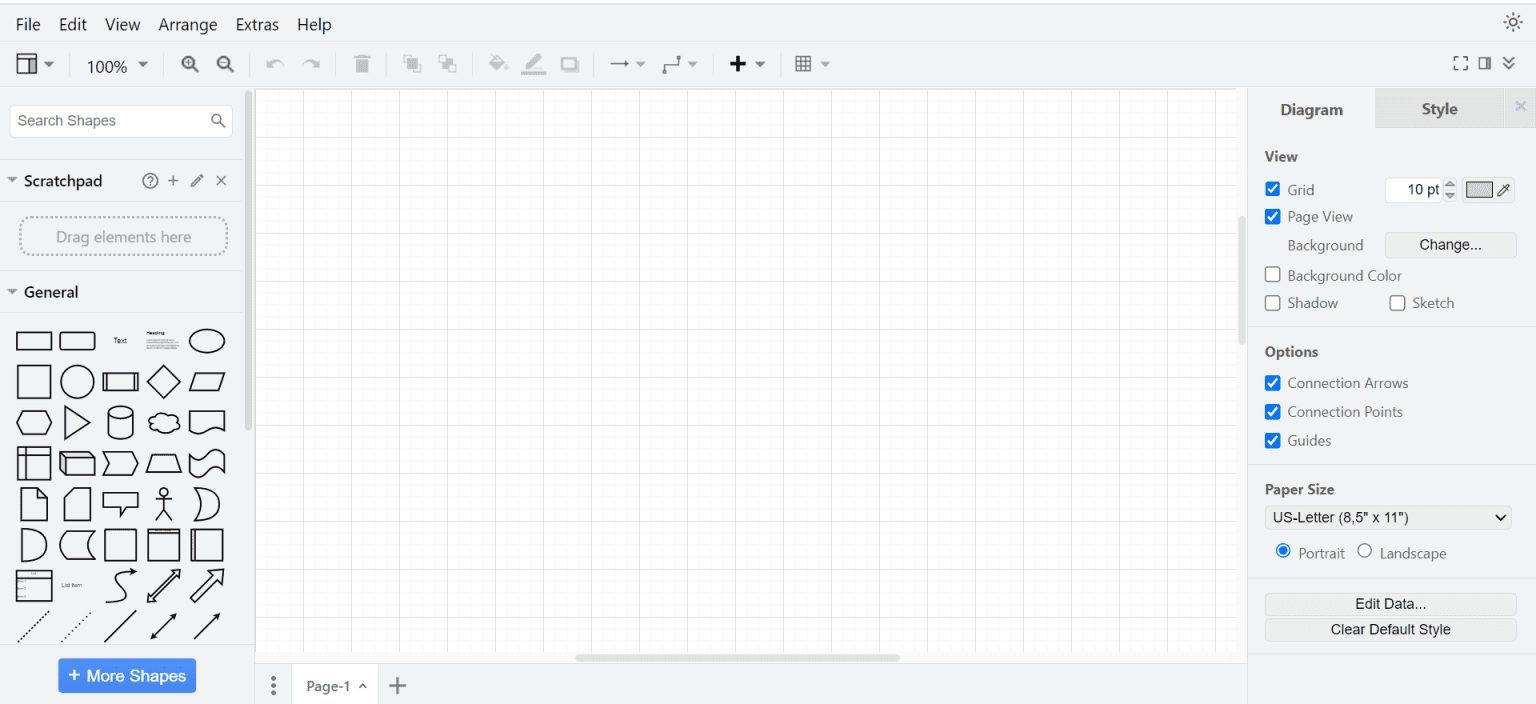Screen dimensions: 1536x704
Task: Select the Landscape radio button
Action: [x=1365, y=551]
